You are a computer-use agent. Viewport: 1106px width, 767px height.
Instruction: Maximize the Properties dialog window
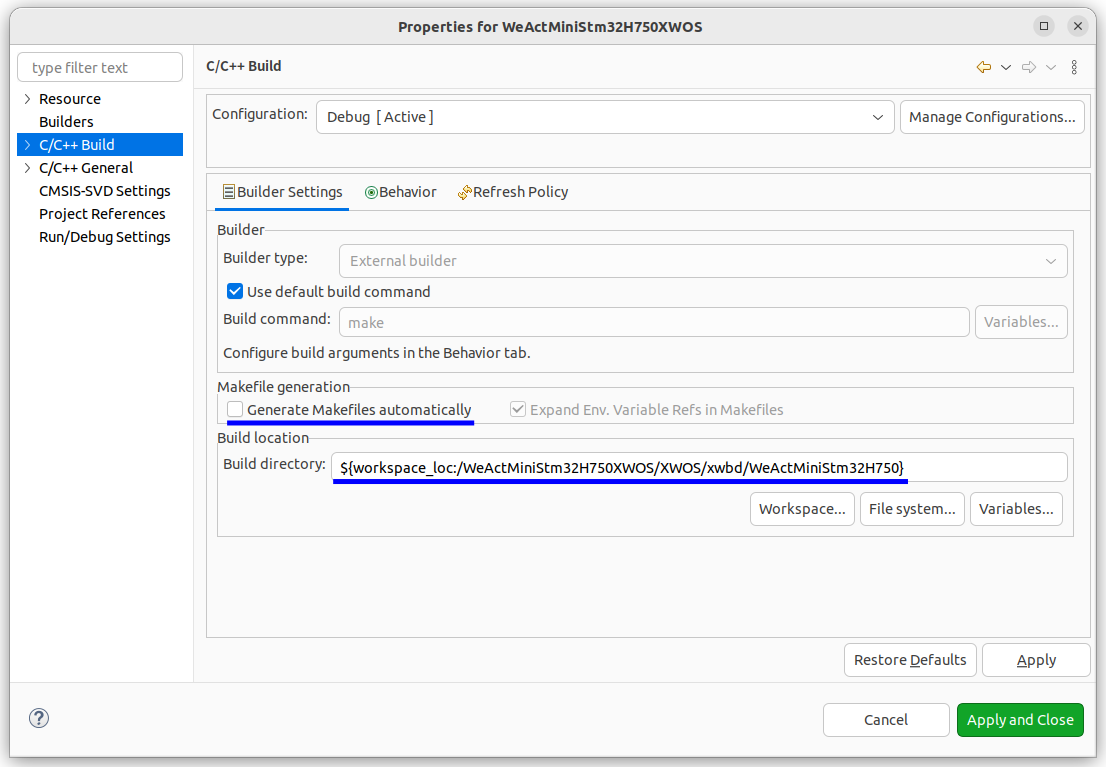(x=1044, y=26)
